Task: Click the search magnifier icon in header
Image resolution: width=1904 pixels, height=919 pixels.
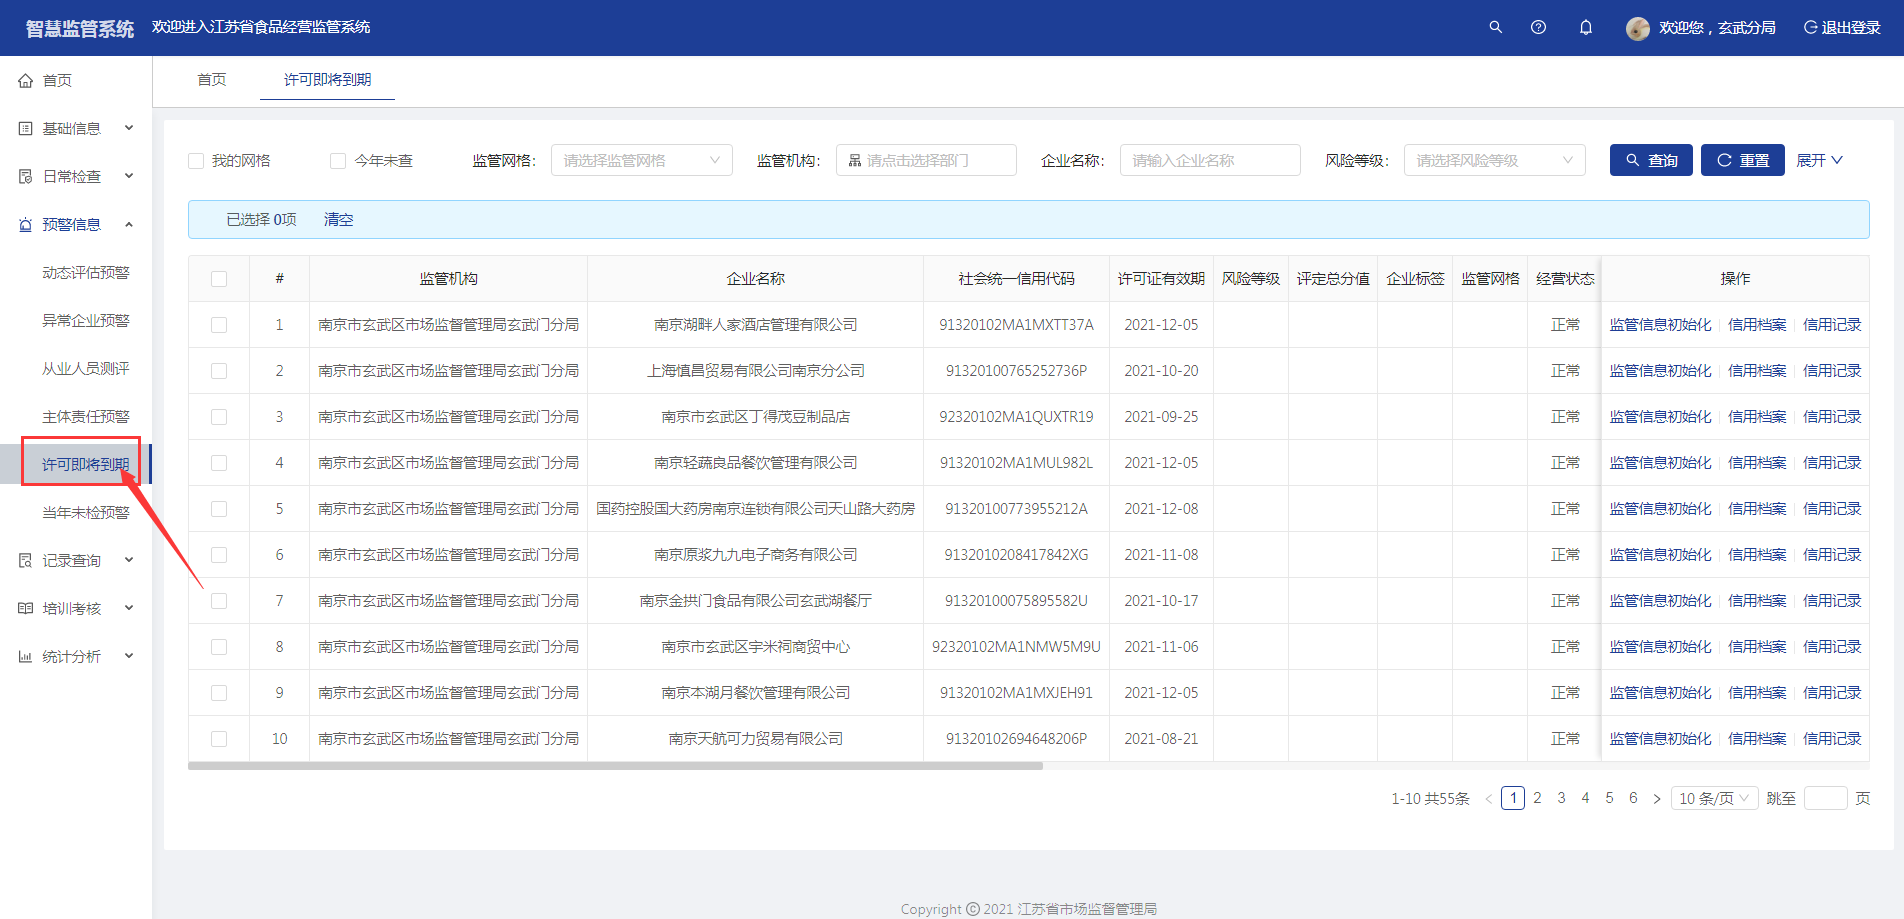Action: 1495,27
